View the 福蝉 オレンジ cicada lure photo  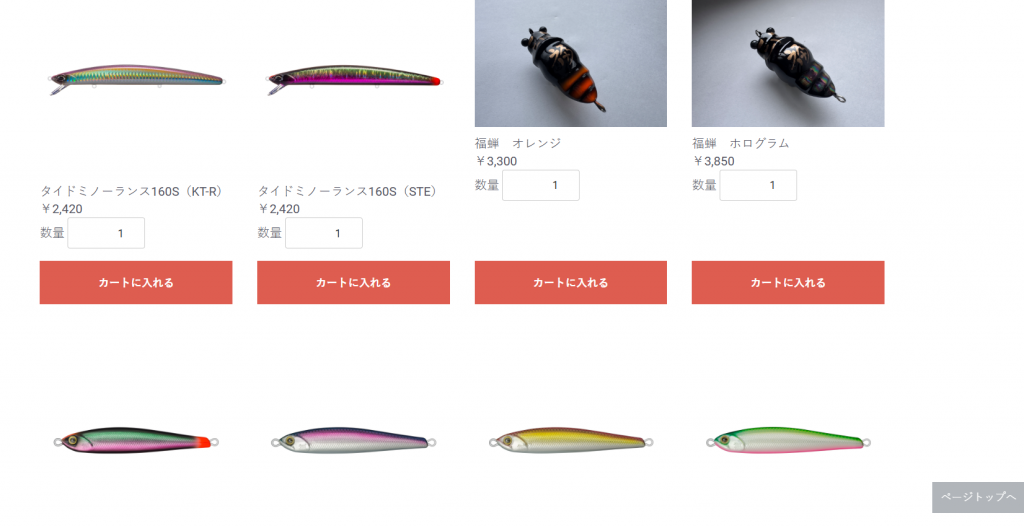571,63
